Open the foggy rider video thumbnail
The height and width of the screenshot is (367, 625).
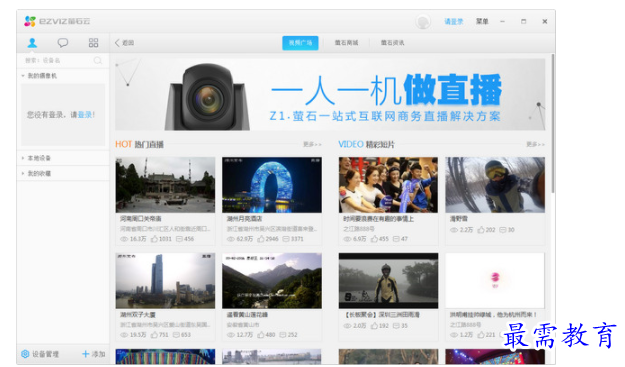[388, 281]
